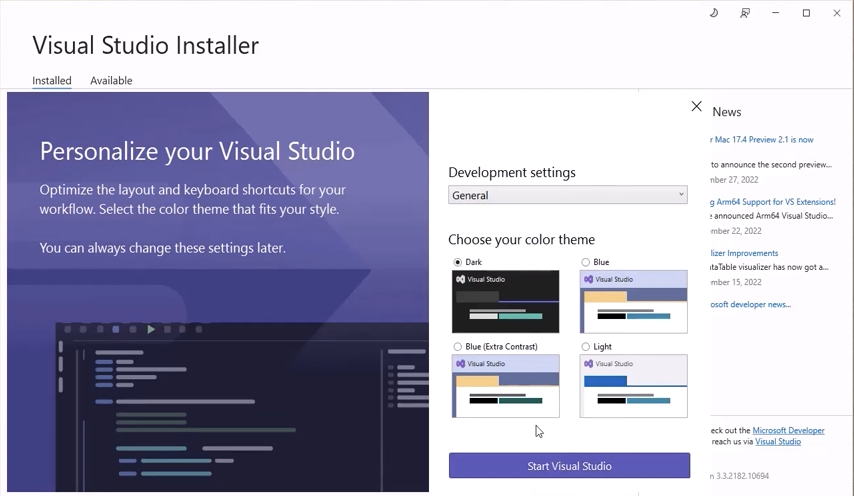
Task: Click Blue (Extra Contrast) preview thumbnail
Action: pyautogui.click(x=505, y=386)
